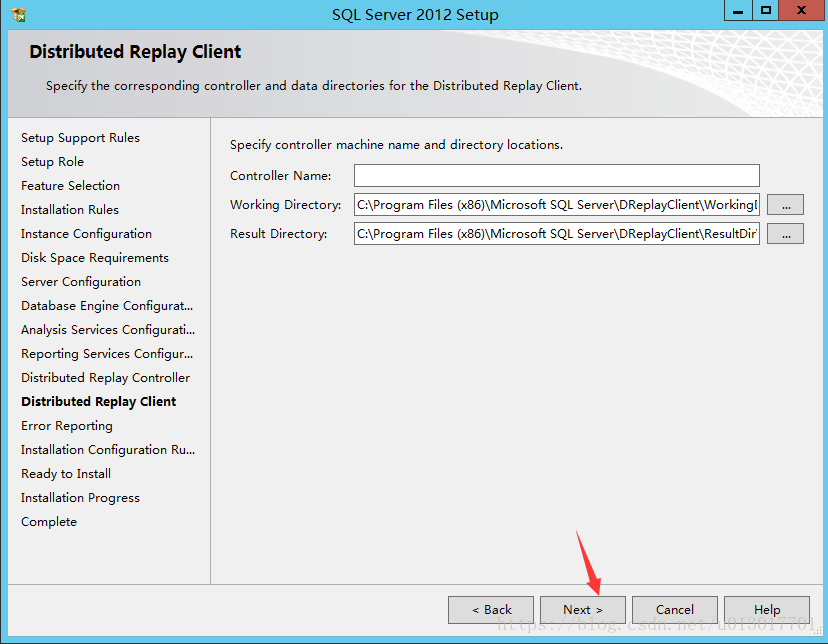Click the Working Directory label
The height and width of the screenshot is (644, 828).
click(285, 205)
